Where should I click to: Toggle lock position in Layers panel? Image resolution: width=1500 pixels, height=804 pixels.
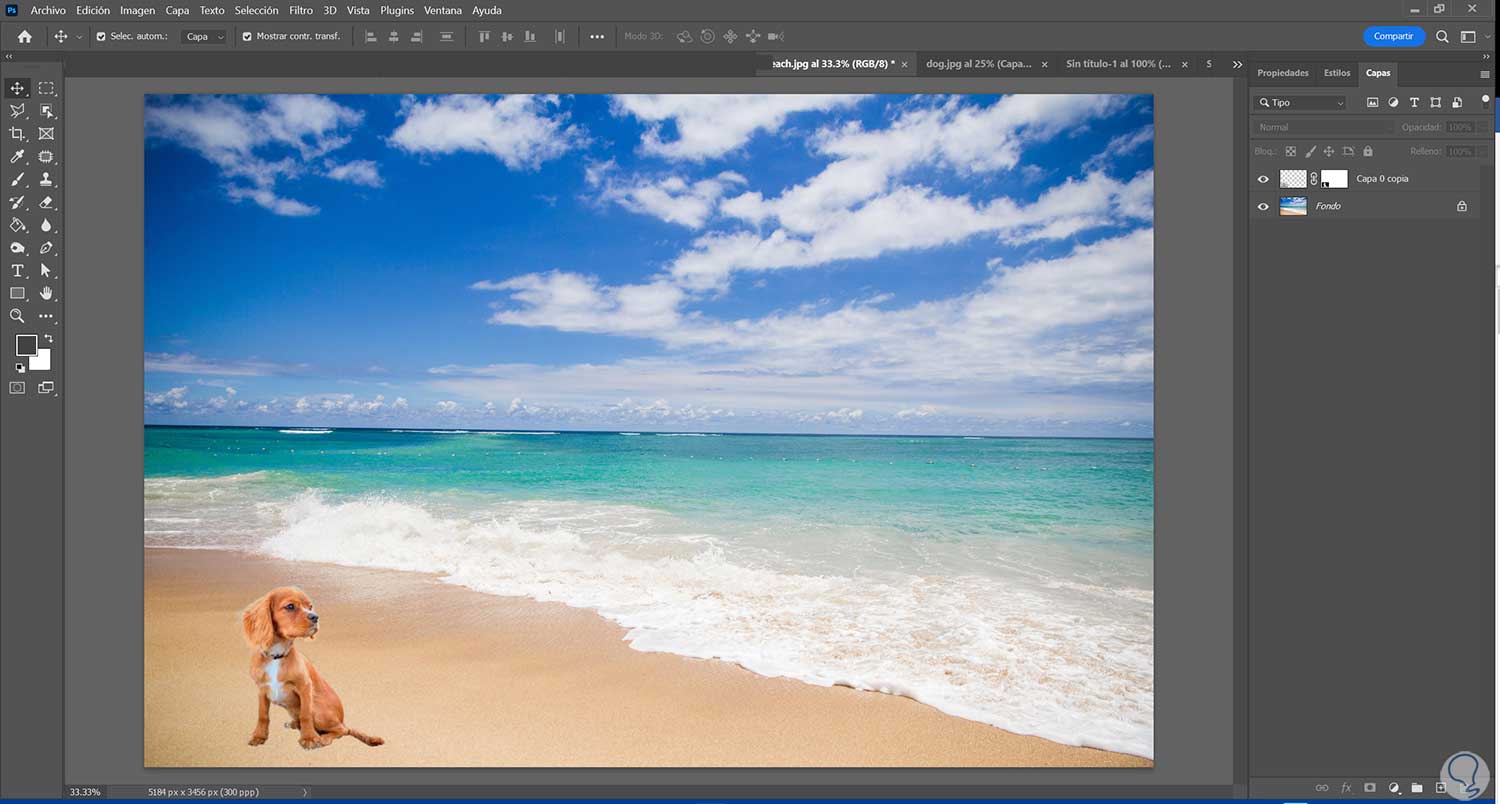click(x=1329, y=152)
